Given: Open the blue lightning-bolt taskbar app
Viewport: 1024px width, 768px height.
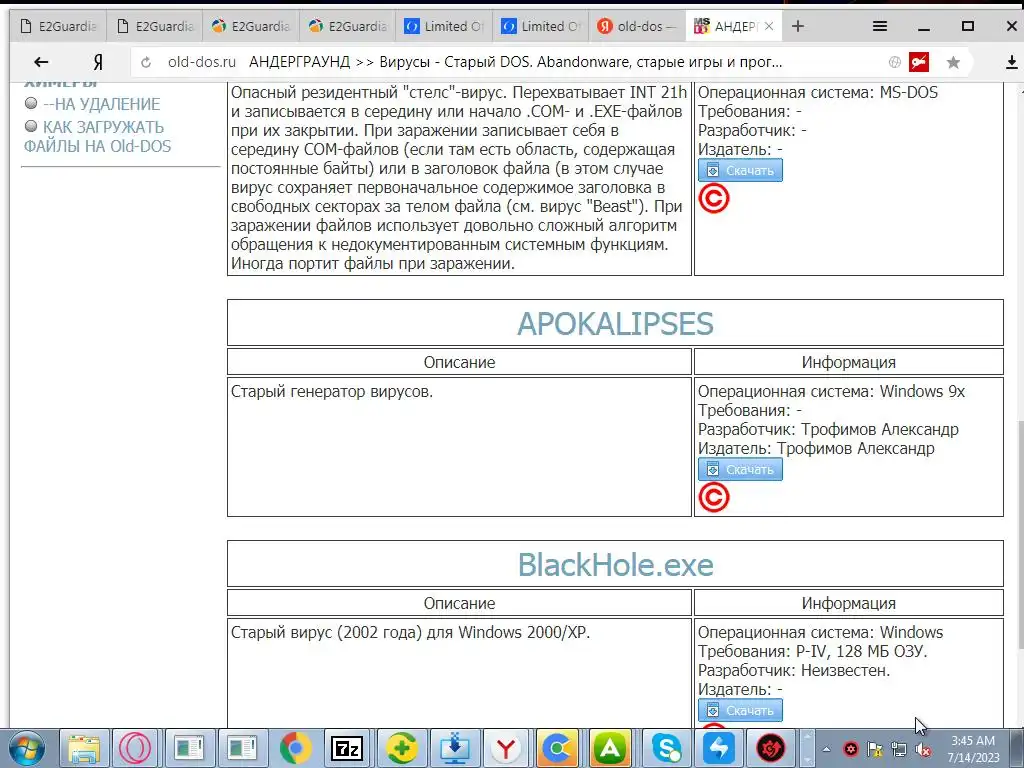Looking at the screenshot, I should [718, 748].
